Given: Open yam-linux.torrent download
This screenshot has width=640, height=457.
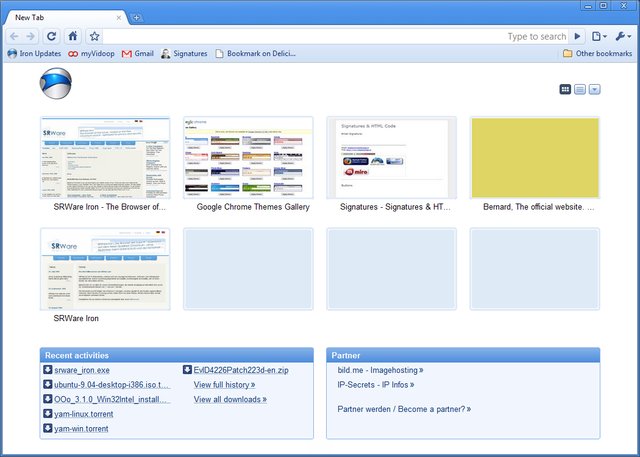Looking at the screenshot, I should tap(84, 414).
